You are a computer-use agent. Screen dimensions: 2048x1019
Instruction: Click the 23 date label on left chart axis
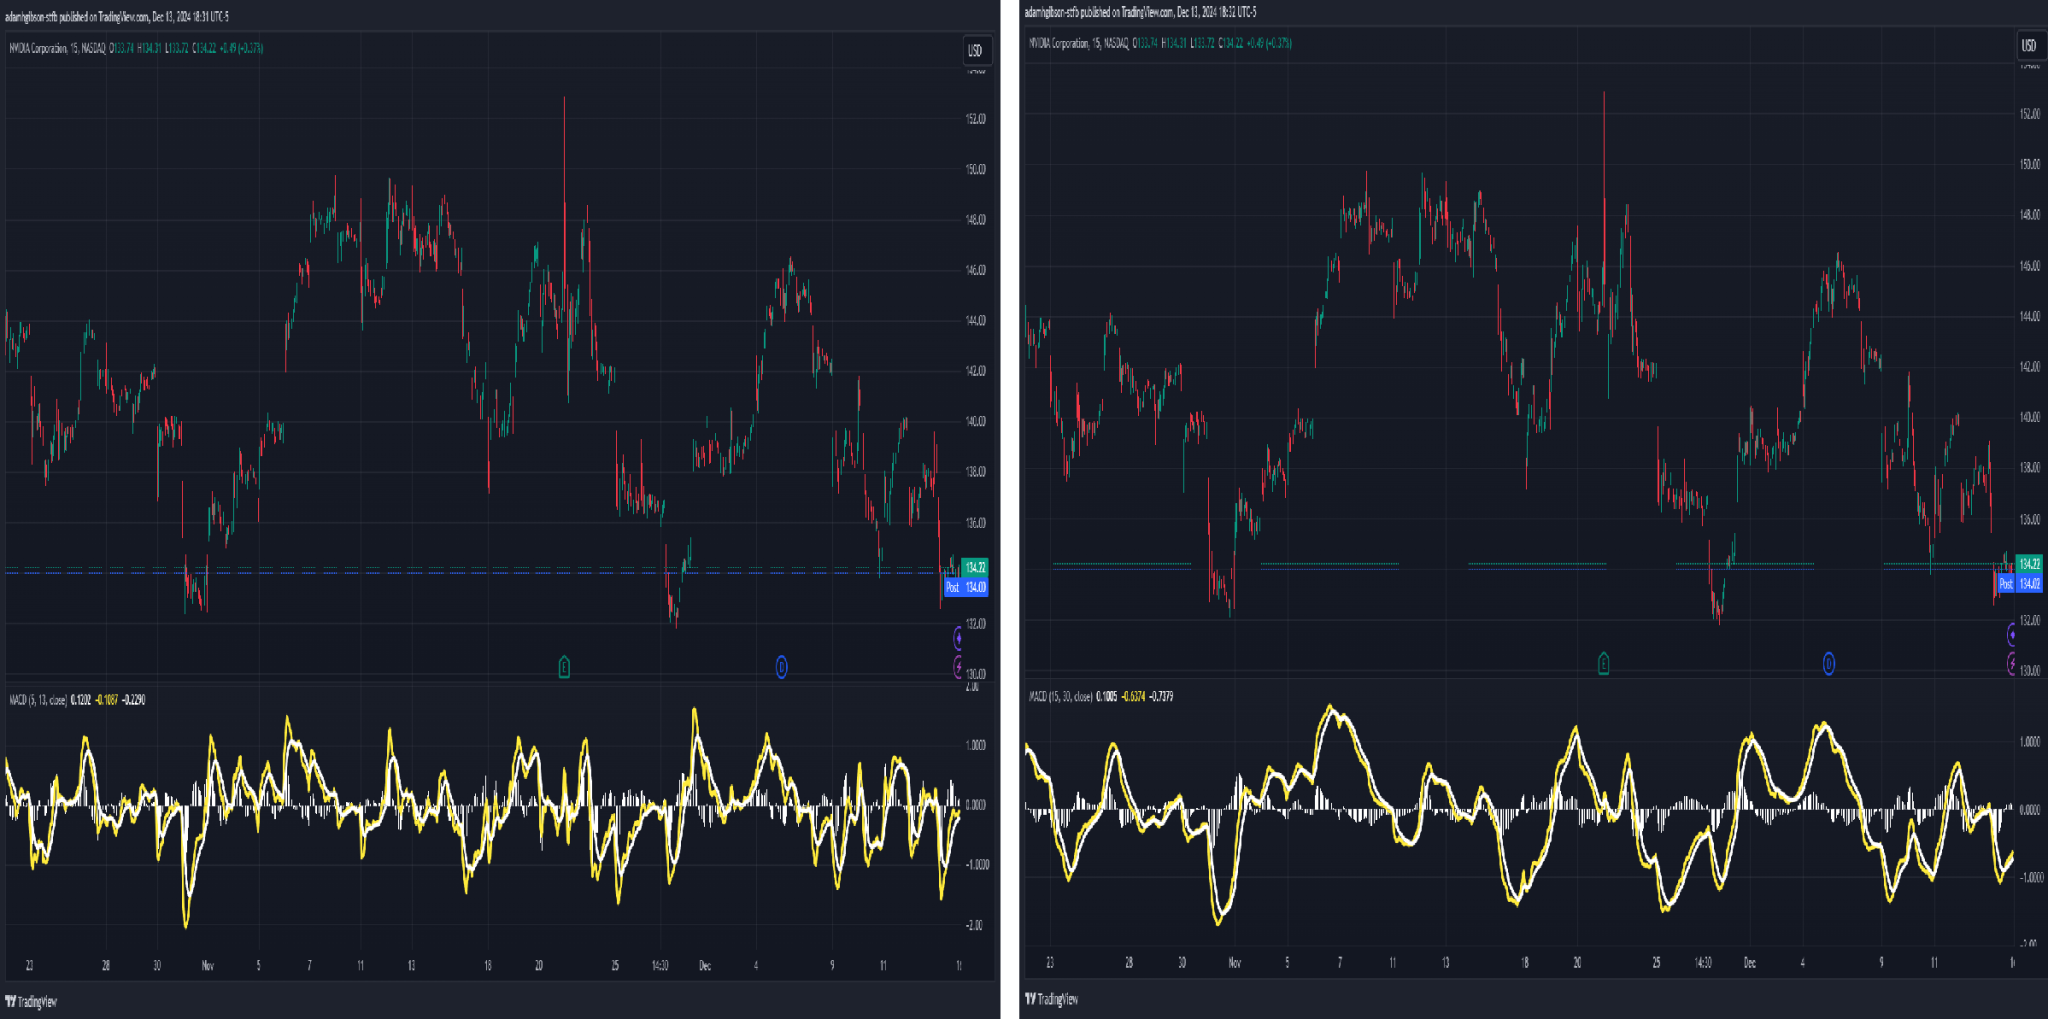pyautogui.click(x=29, y=966)
